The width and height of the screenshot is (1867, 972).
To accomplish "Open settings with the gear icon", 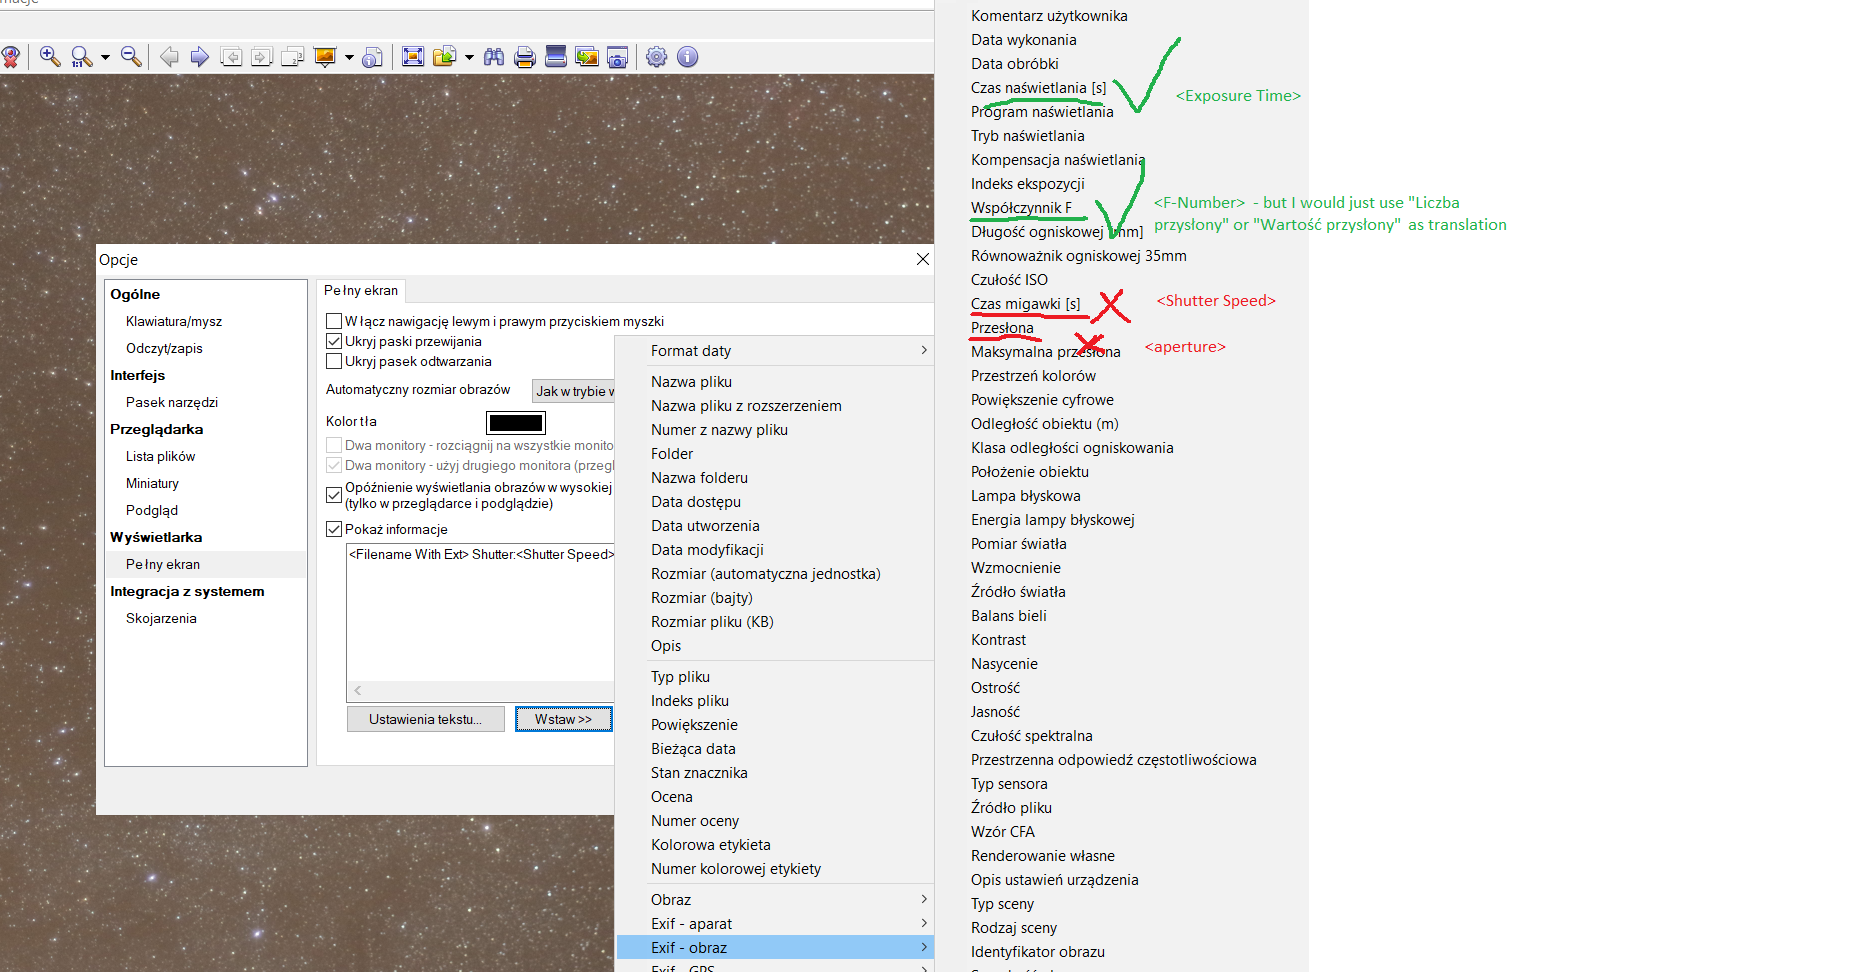I will [x=657, y=57].
